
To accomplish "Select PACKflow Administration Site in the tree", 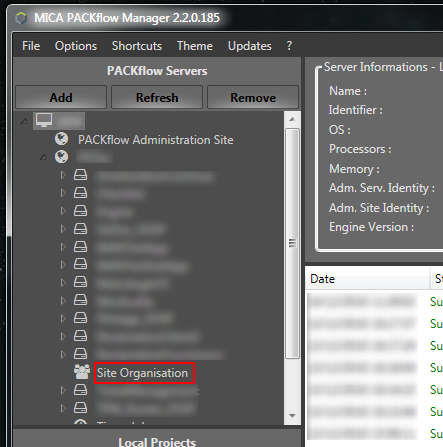I will tap(156, 140).
